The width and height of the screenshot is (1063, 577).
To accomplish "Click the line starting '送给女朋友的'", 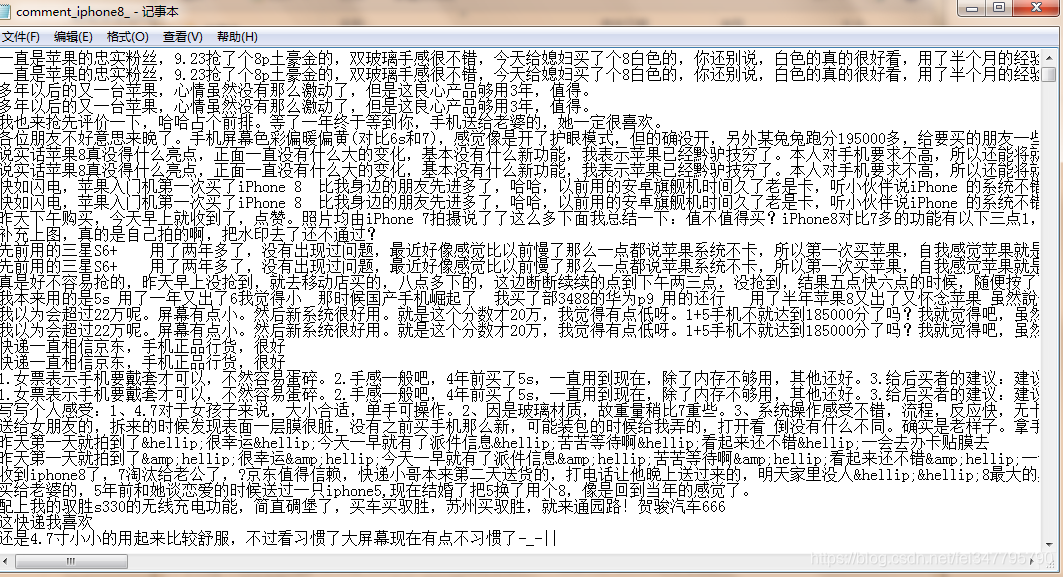I will point(520,426).
